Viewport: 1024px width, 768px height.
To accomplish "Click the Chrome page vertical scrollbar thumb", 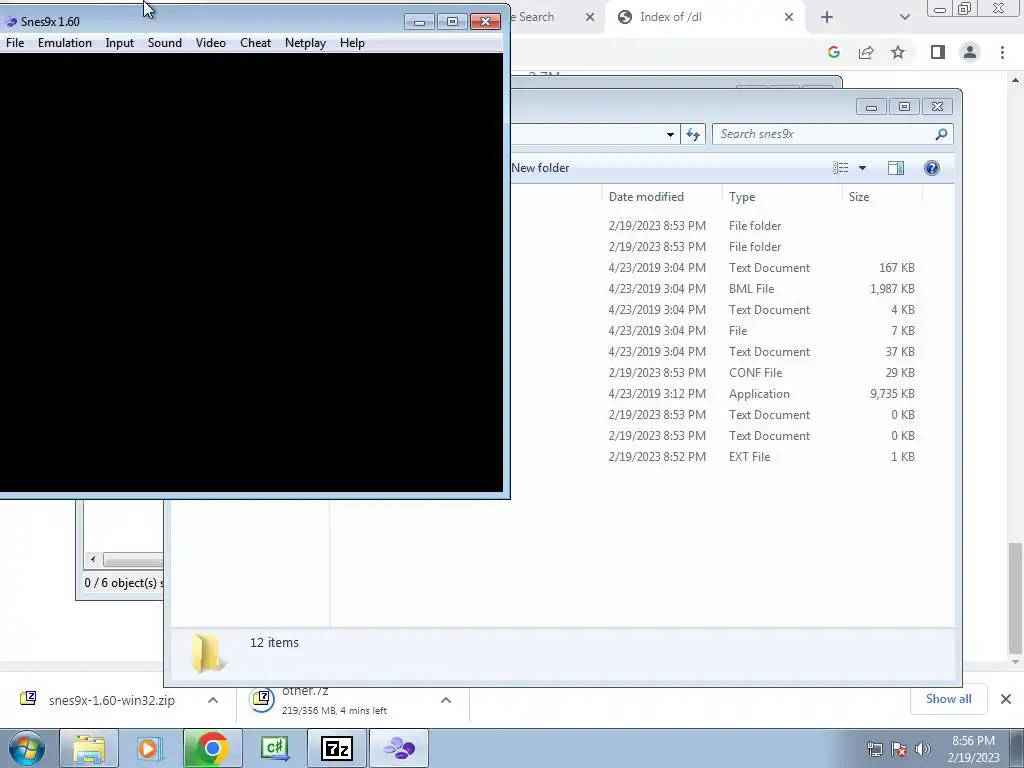I will (x=1015, y=598).
